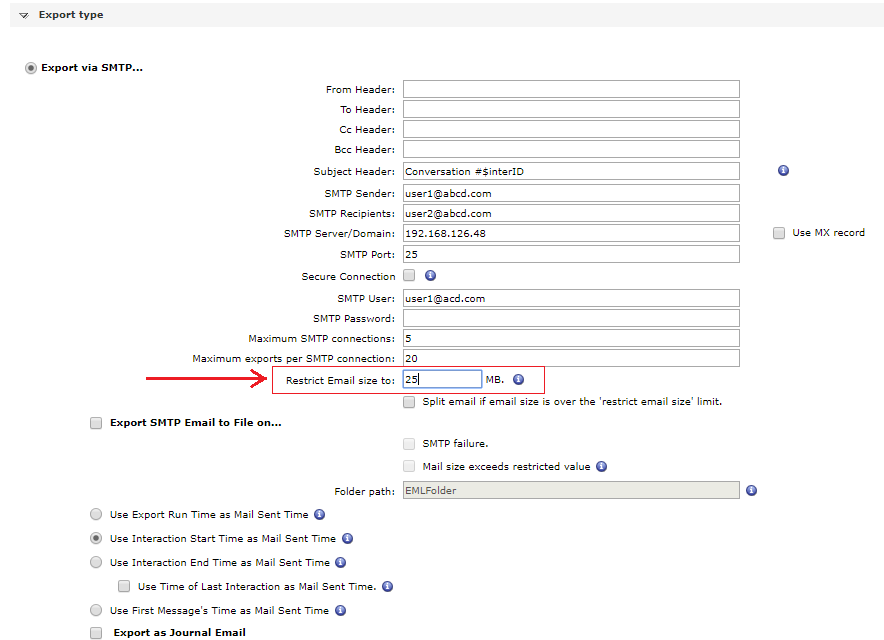
Task: Click info icon for First Message's Time option
Action: click(x=340, y=610)
